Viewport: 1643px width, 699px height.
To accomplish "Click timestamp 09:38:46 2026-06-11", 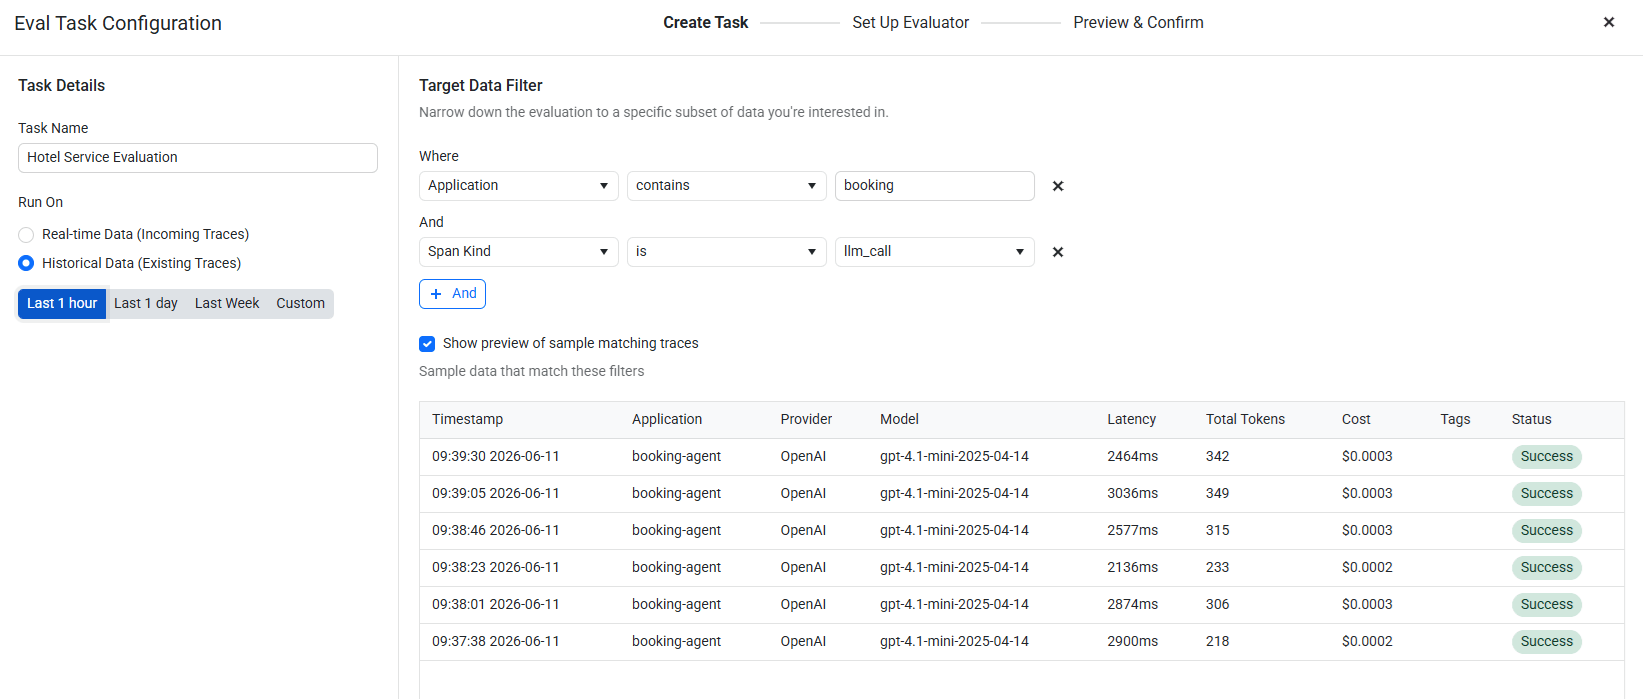I will [496, 531].
